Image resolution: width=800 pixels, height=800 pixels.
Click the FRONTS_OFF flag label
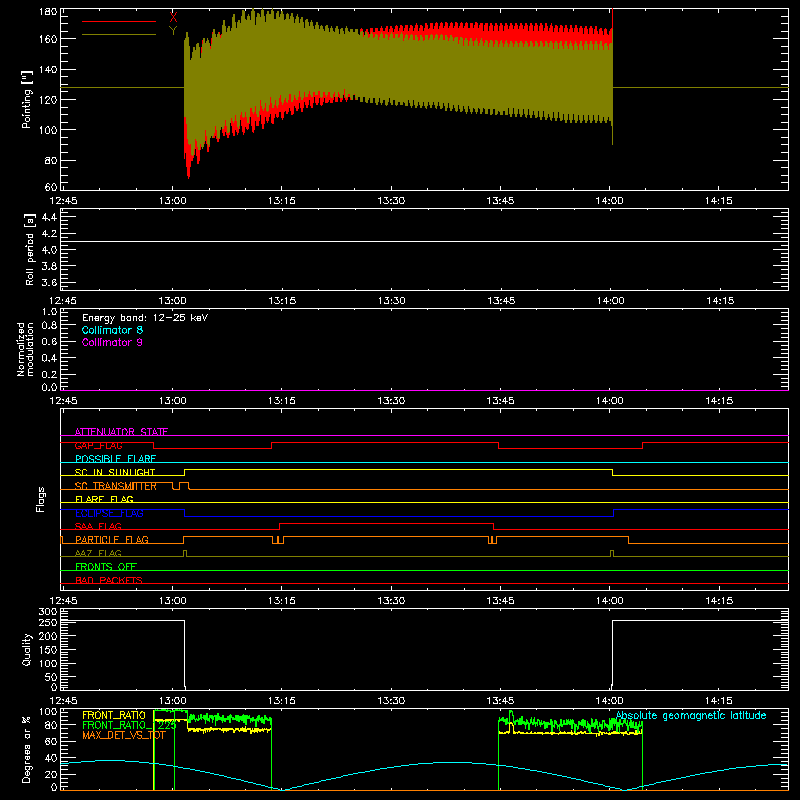pos(106,567)
